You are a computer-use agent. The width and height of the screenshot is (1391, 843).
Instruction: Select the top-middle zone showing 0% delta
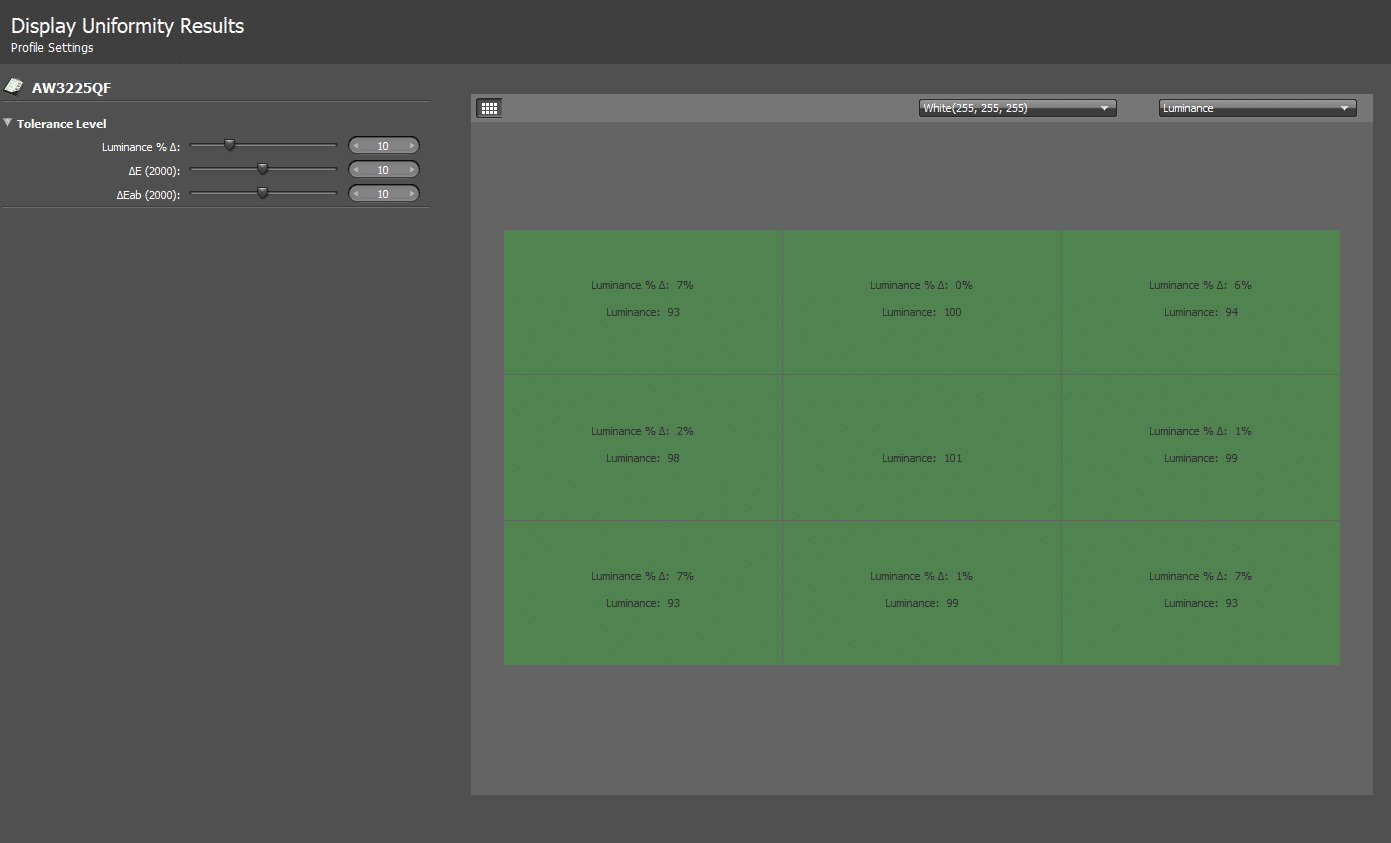921,301
